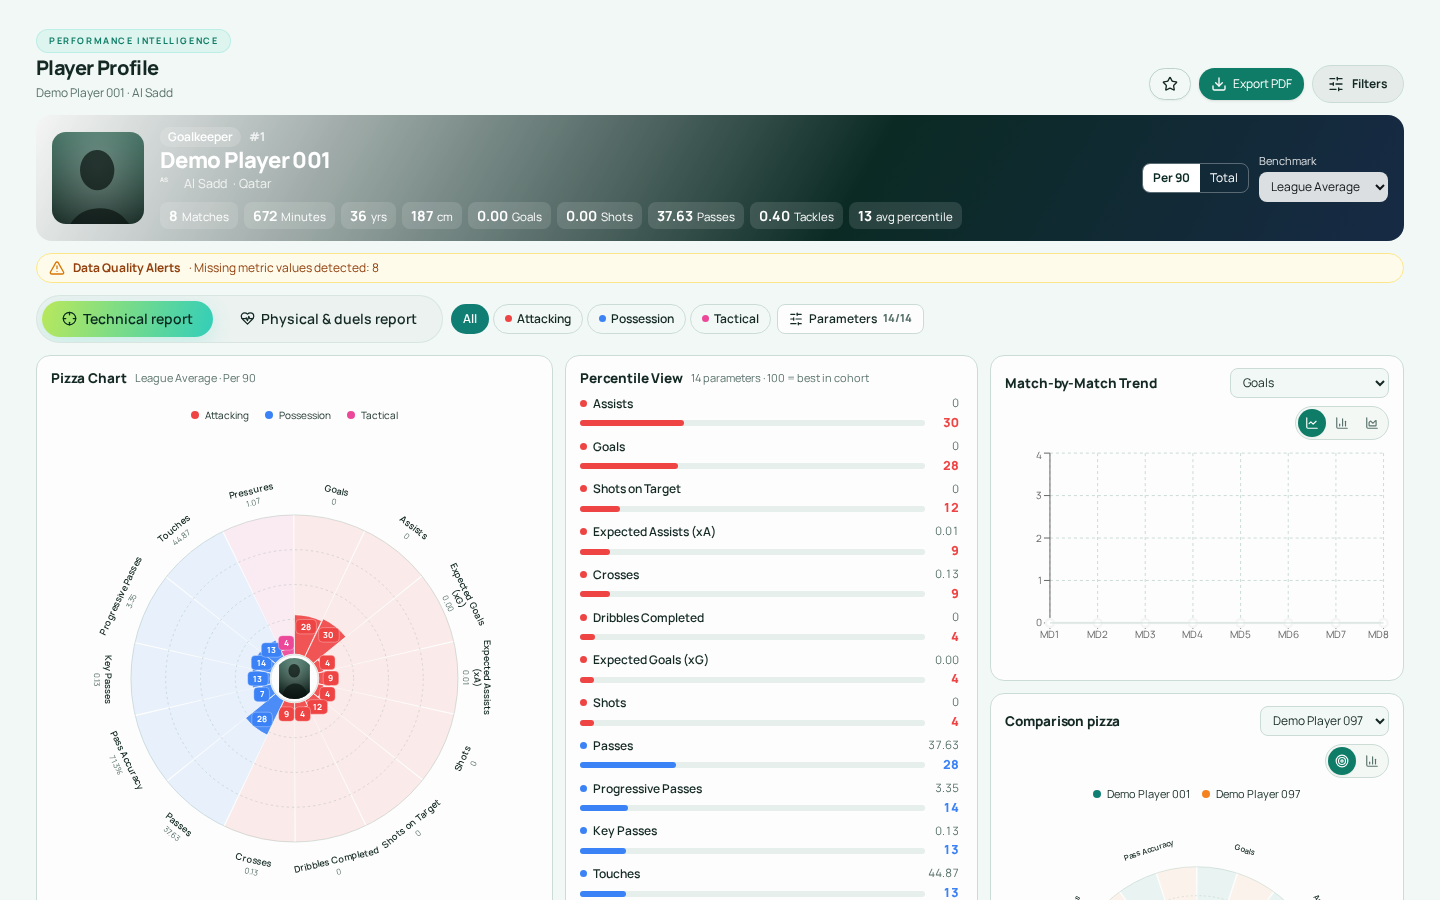1440x900 pixels.
Task: Click the Goalkeeper position badge
Action: pos(200,137)
